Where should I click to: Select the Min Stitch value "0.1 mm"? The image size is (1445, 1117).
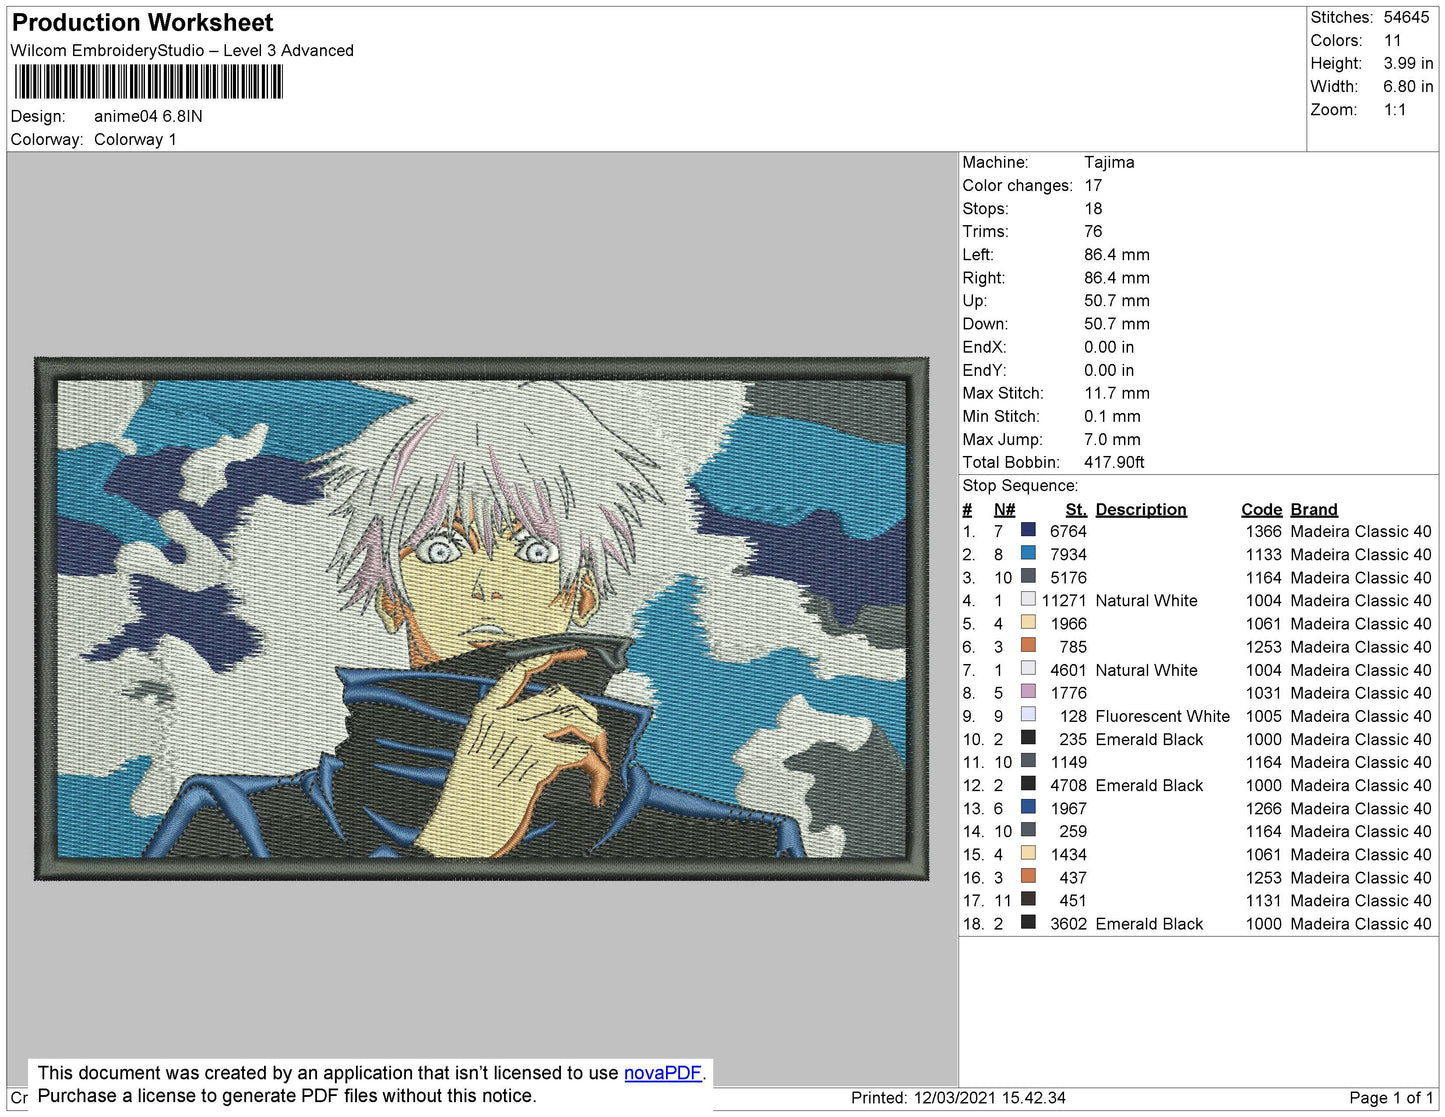point(1112,416)
